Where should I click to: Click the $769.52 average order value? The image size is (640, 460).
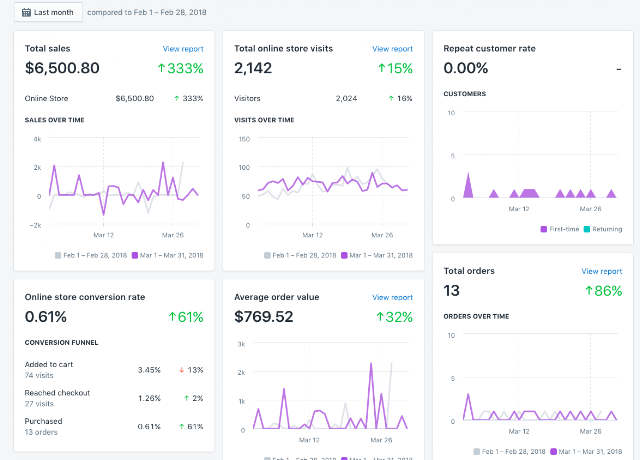point(264,317)
